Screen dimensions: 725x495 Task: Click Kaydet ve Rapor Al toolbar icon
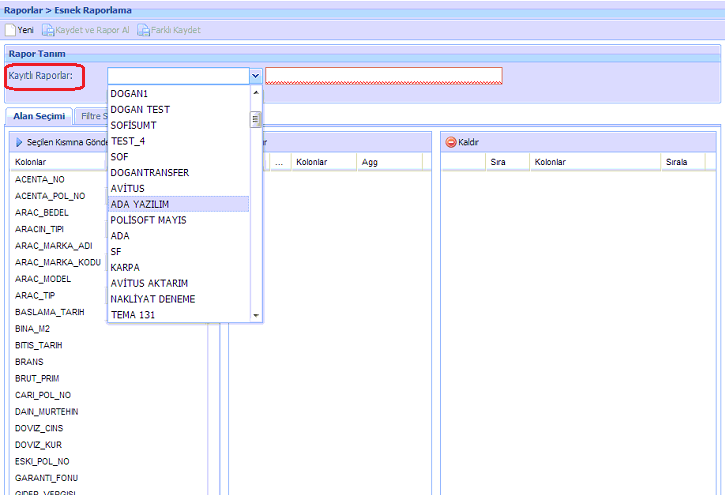(60, 30)
